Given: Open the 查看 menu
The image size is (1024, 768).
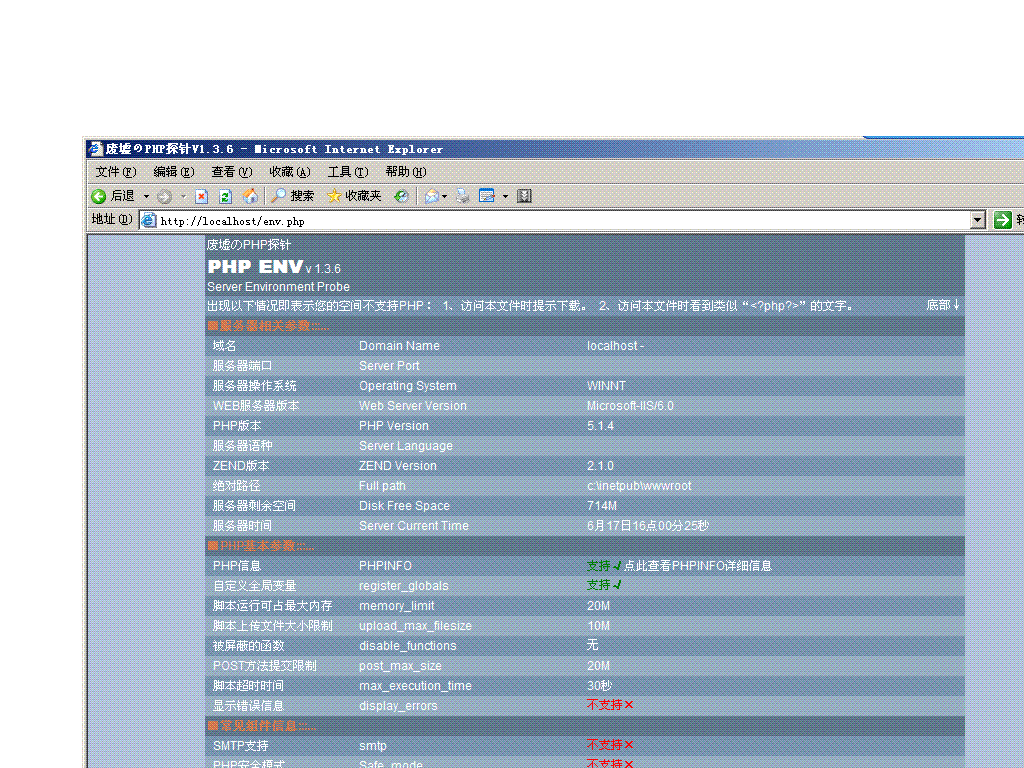Looking at the screenshot, I should point(231,171).
